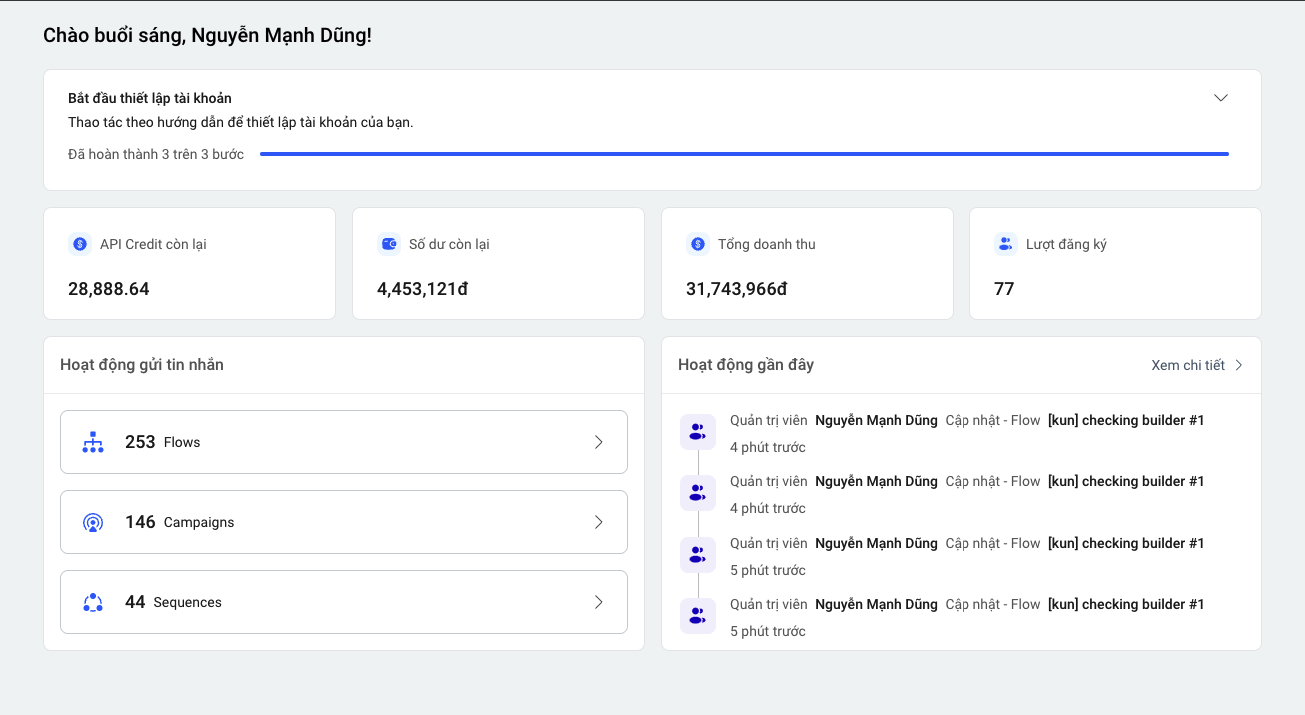
Task: Click the wallet icon beside Số dư còn lại
Action: pos(389,244)
